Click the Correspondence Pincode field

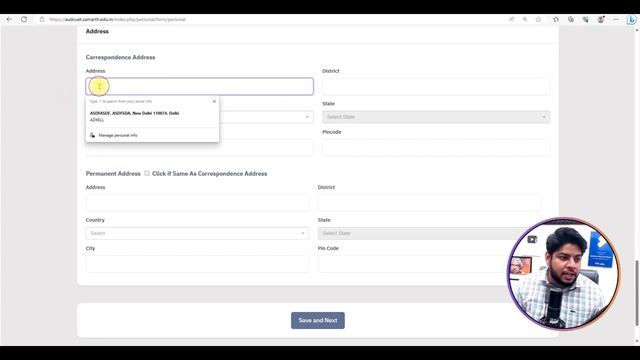(436, 147)
